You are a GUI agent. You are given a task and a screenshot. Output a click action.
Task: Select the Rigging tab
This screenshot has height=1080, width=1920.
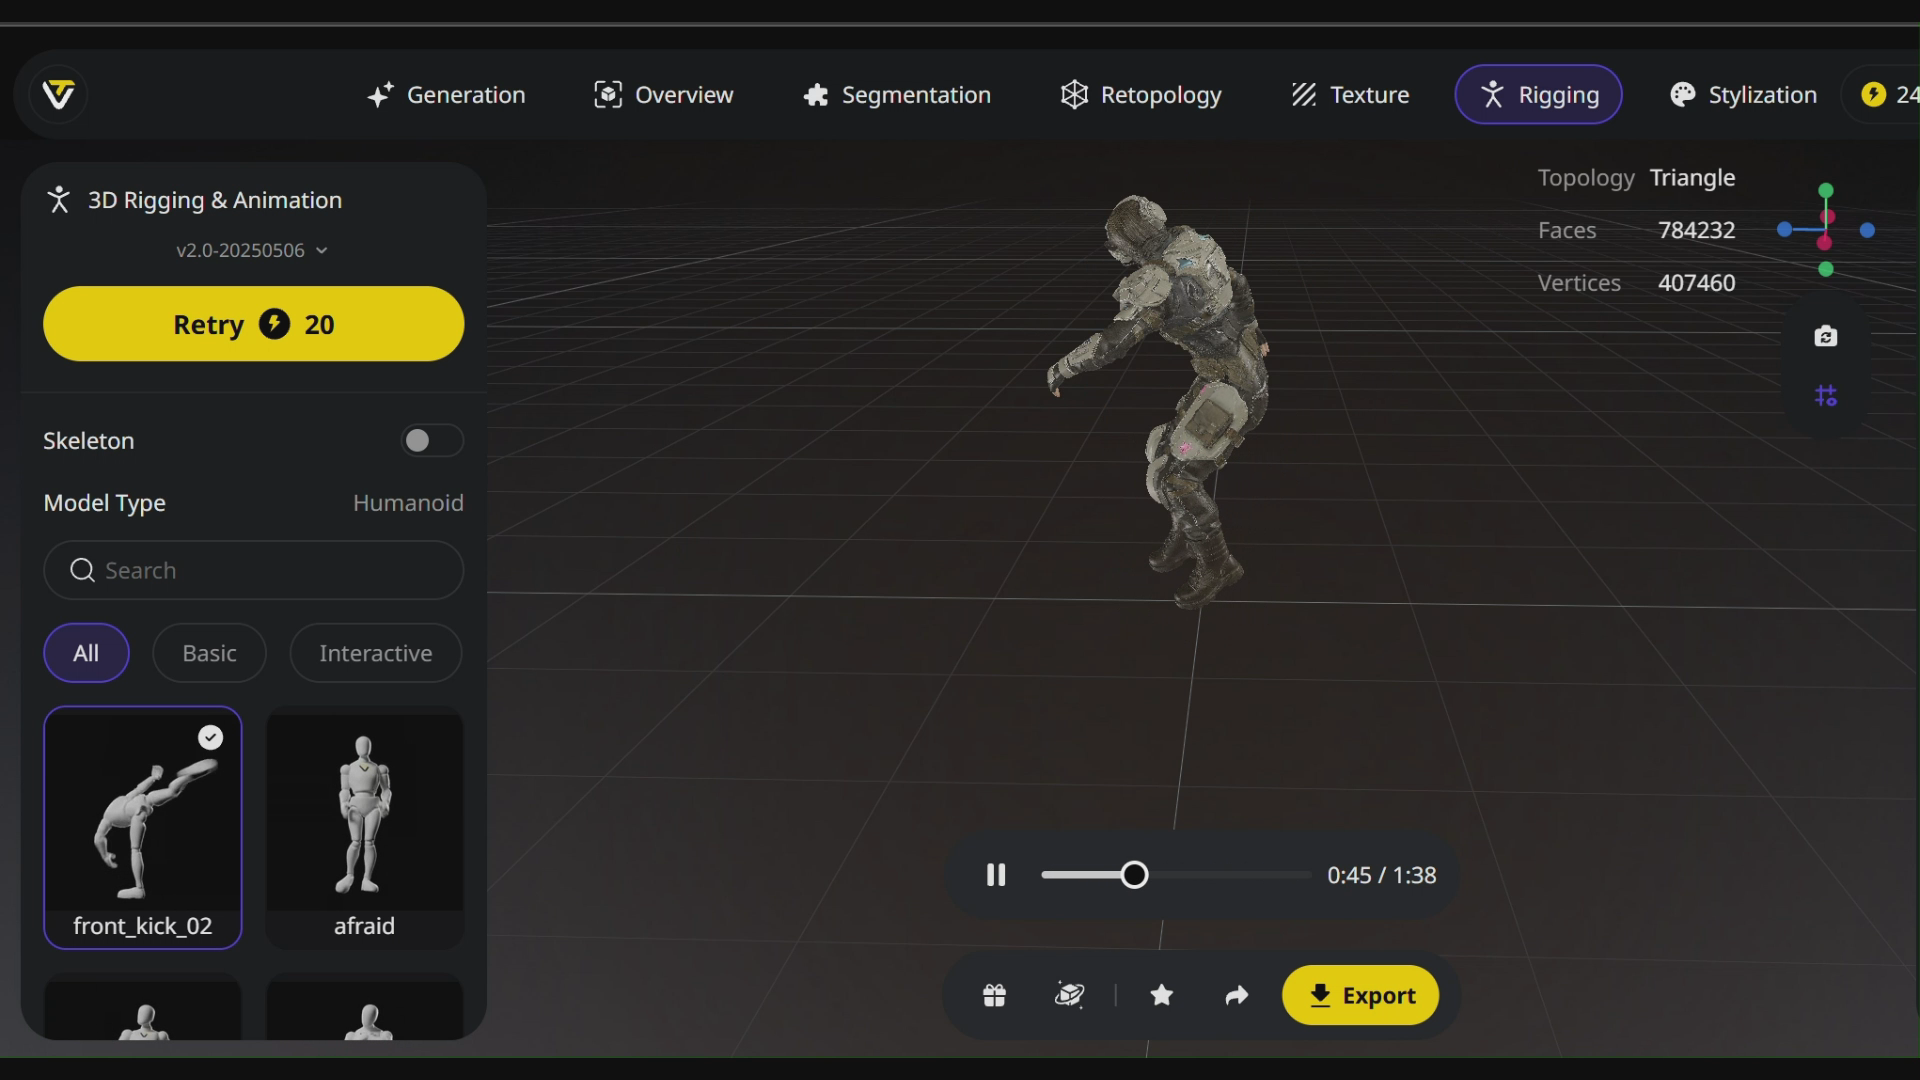[1538, 95]
